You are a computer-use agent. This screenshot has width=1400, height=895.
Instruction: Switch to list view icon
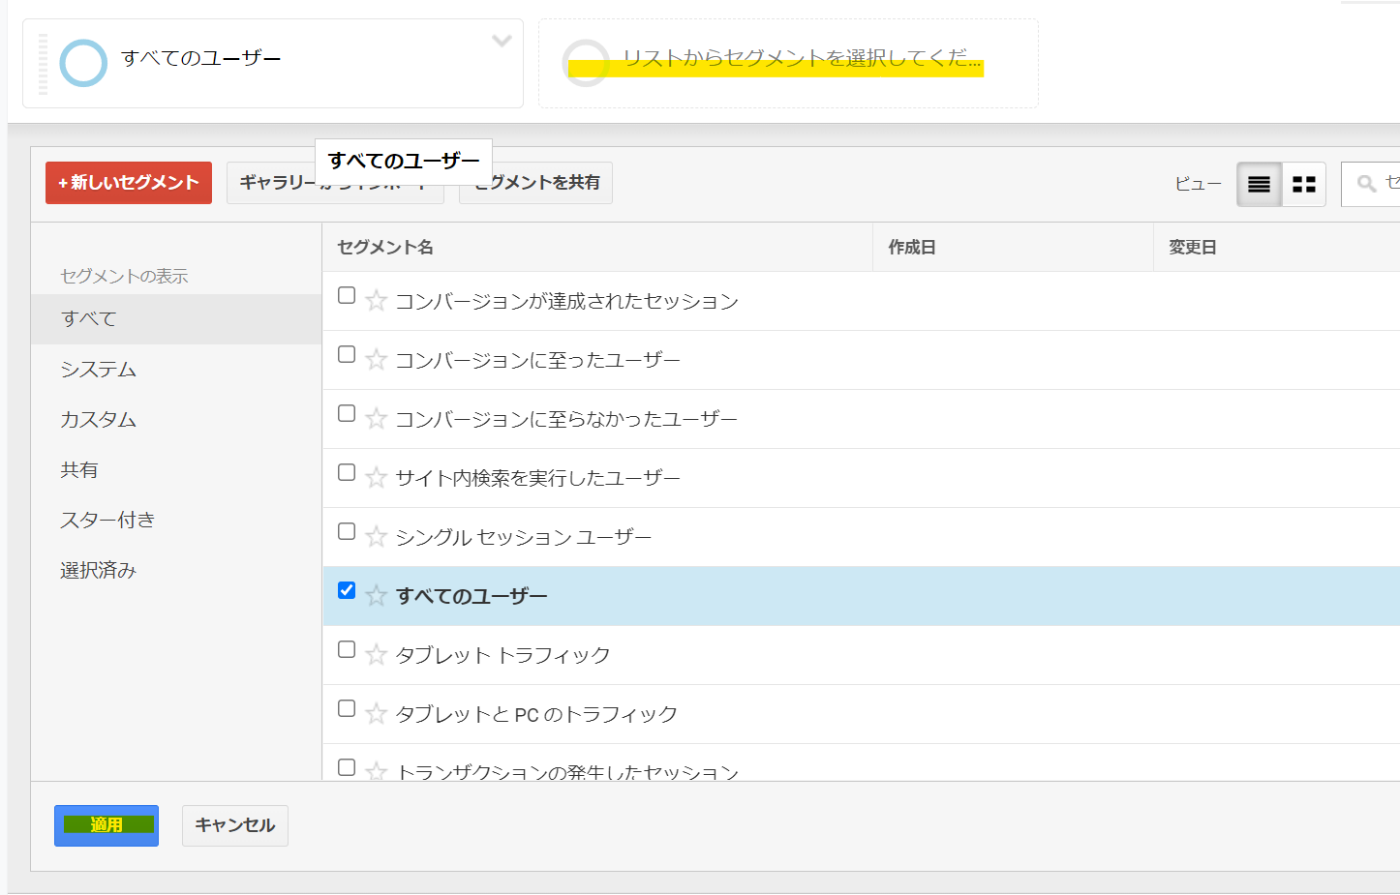click(x=1259, y=184)
